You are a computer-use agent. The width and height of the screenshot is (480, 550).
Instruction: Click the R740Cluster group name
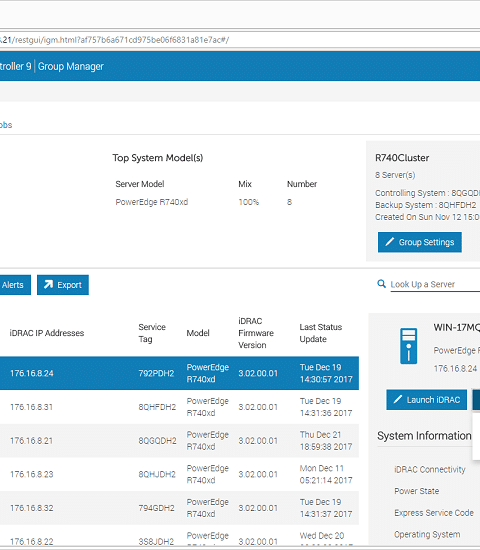click(x=402, y=158)
